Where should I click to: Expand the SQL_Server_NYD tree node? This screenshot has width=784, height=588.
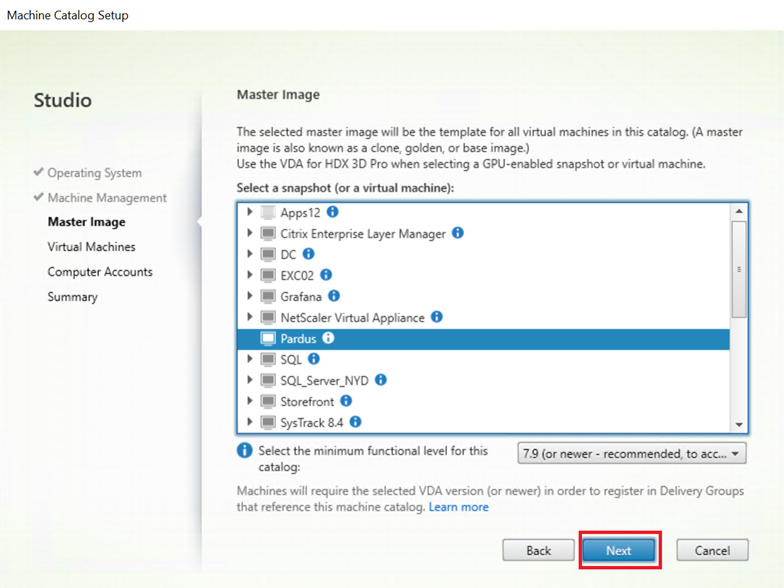[x=250, y=380]
